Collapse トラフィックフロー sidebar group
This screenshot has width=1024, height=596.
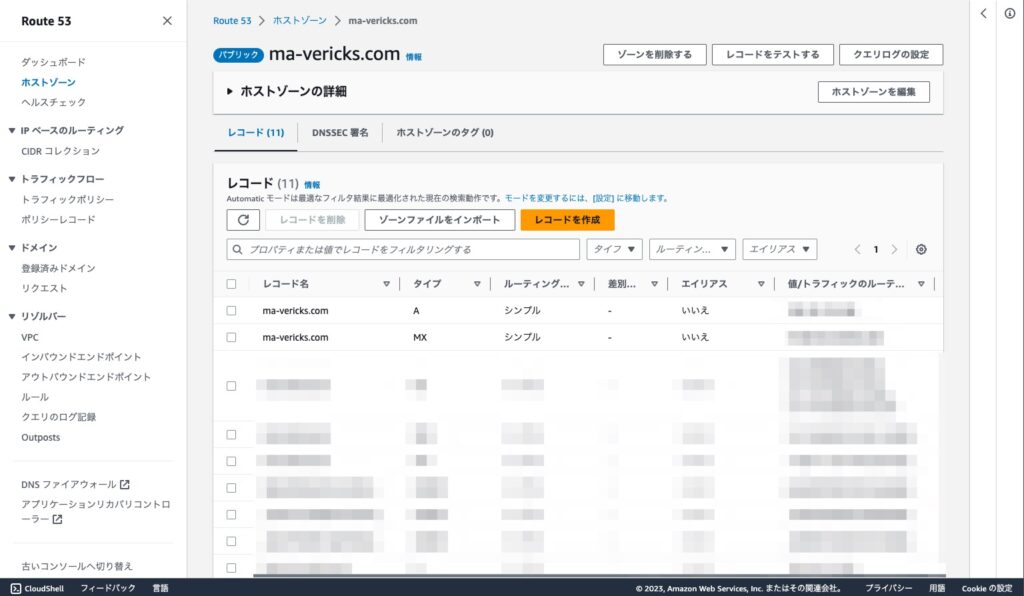[x=11, y=179]
